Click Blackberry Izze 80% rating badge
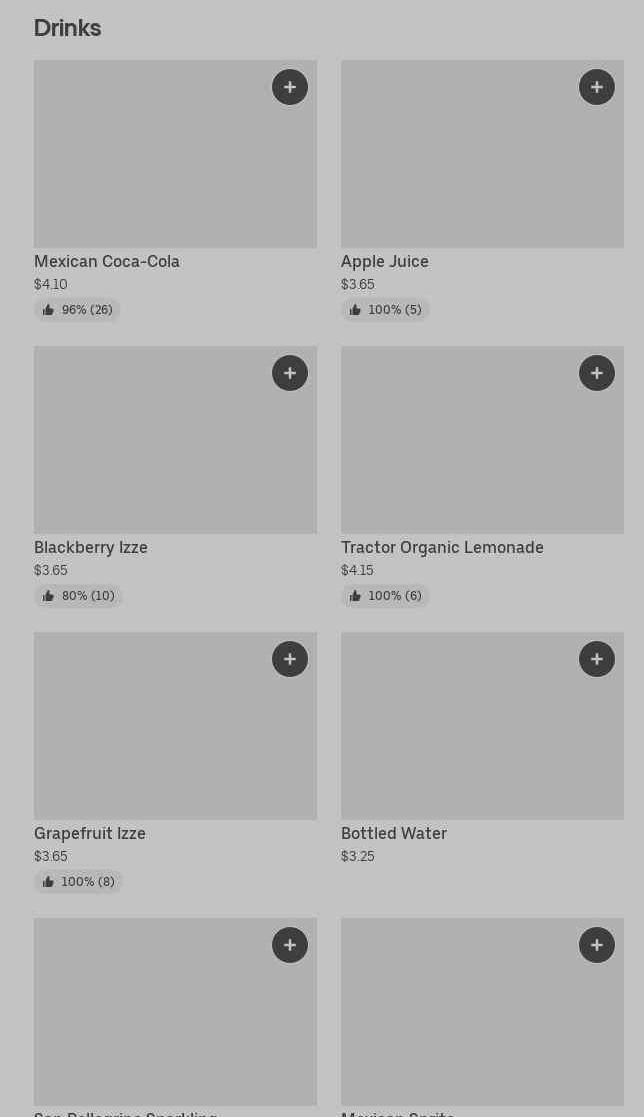The width and height of the screenshot is (644, 1117). [78, 596]
